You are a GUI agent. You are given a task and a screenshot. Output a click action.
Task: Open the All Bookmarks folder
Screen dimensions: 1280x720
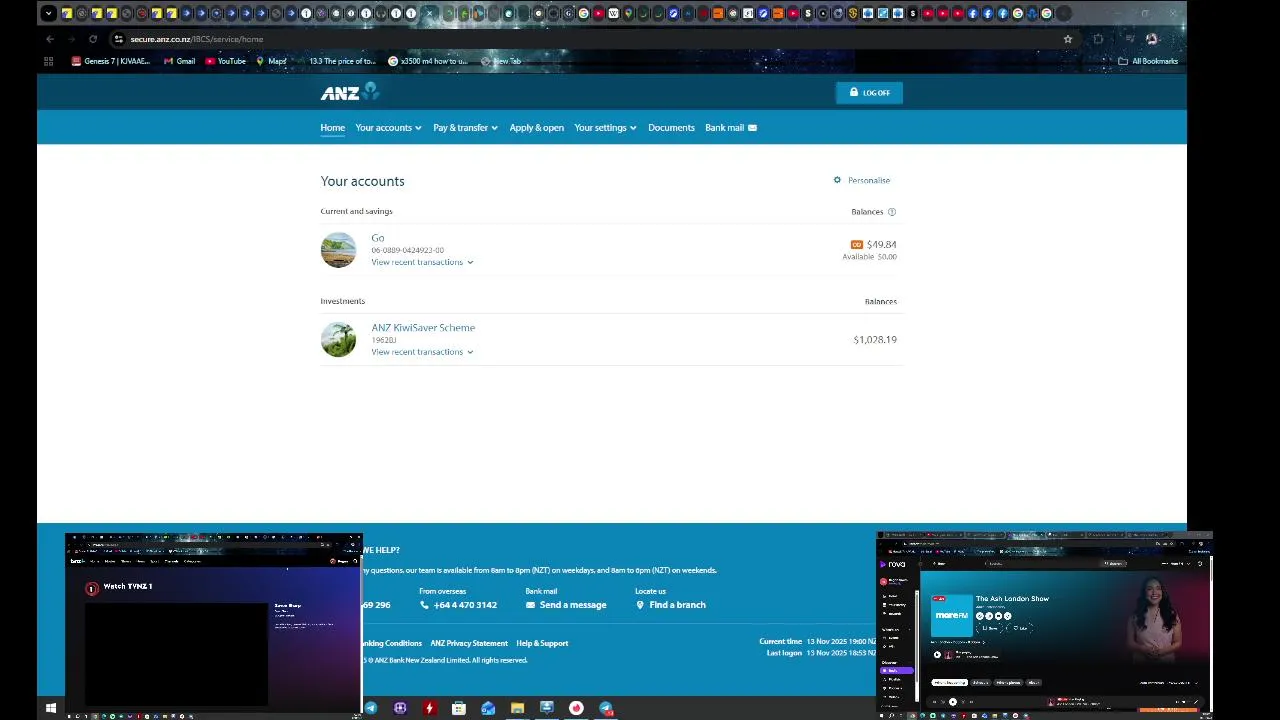[1148, 61]
